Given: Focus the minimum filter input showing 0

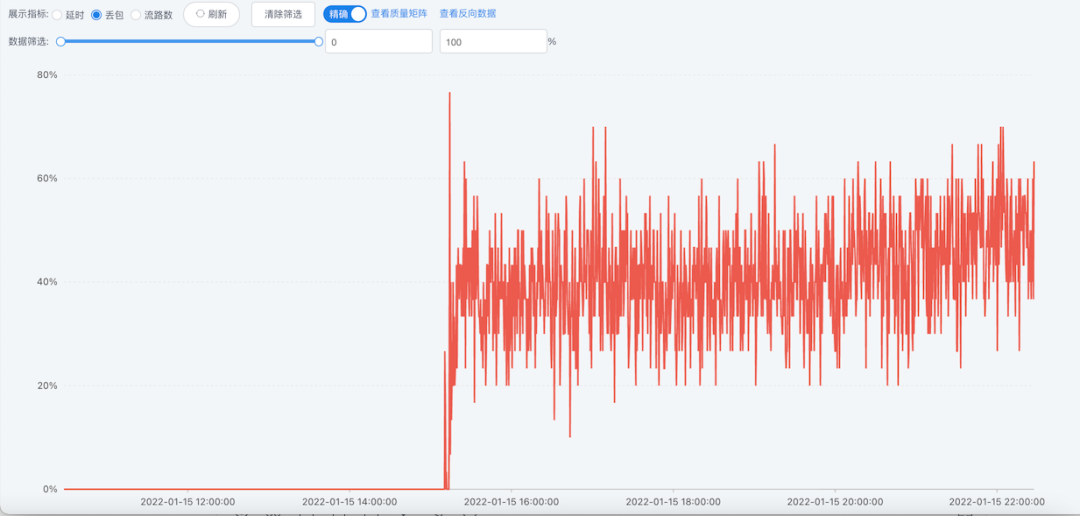Looking at the screenshot, I should [x=379, y=42].
